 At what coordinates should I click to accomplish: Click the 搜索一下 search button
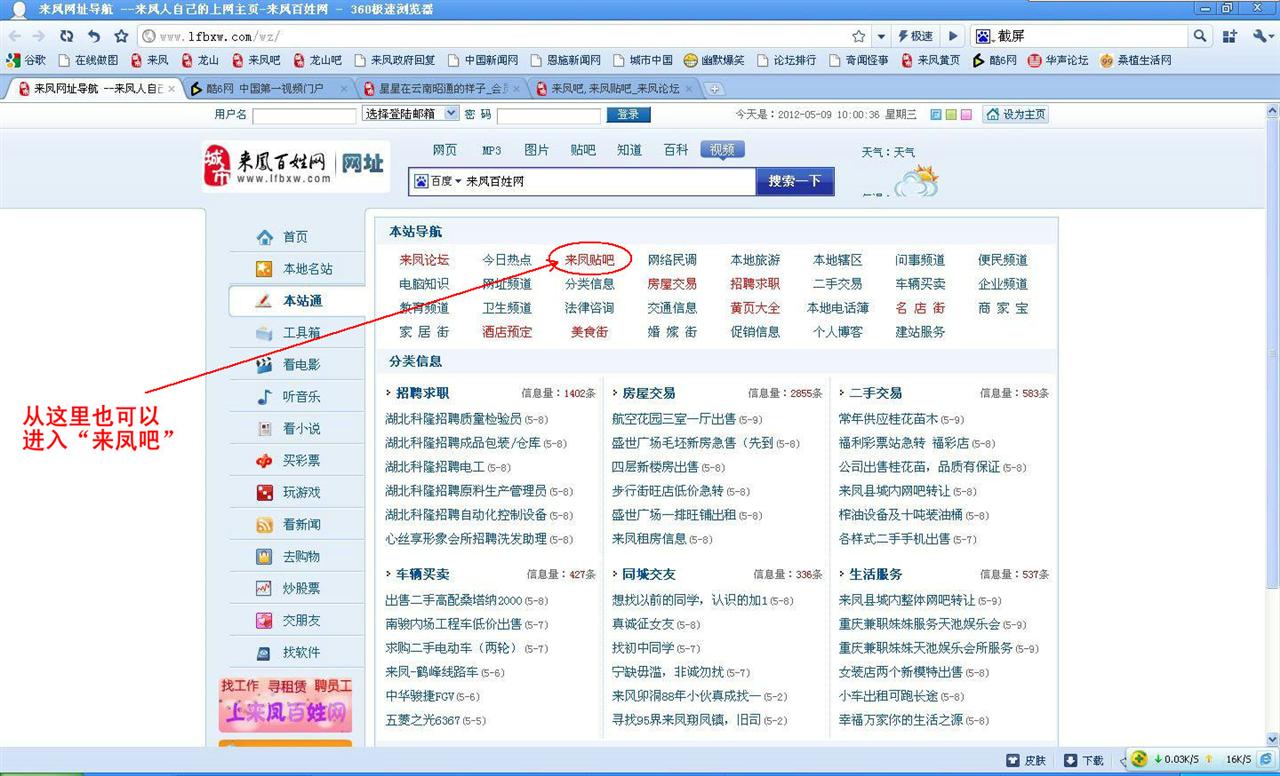tap(794, 181)
